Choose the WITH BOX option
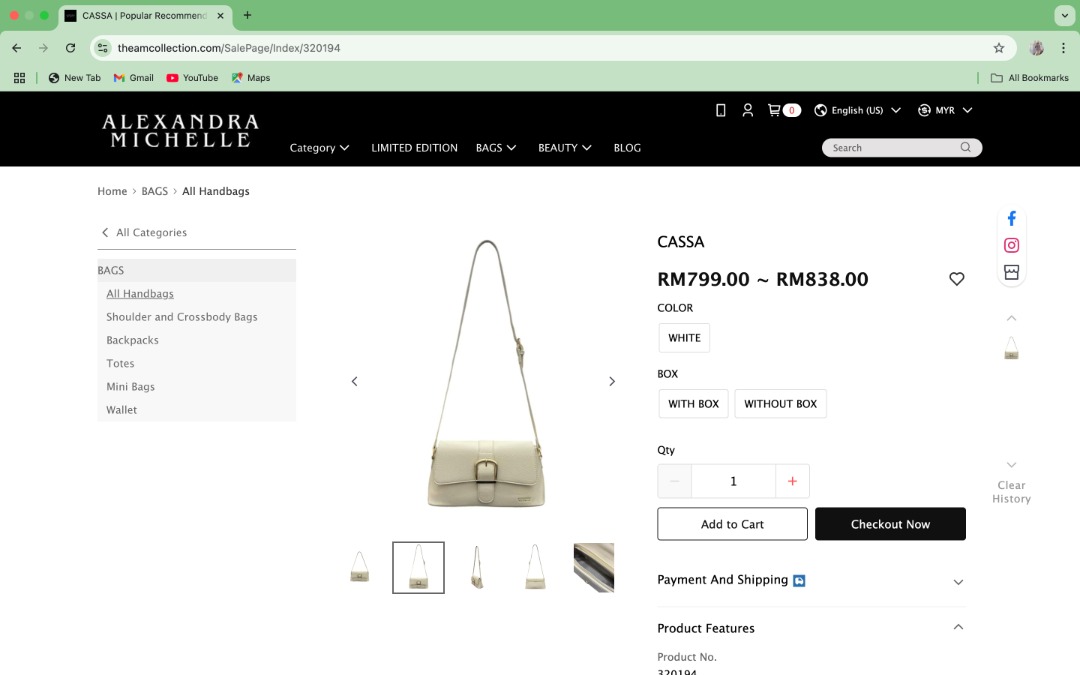The height and width of the screenshot is (675, 1080). point(693,403)
